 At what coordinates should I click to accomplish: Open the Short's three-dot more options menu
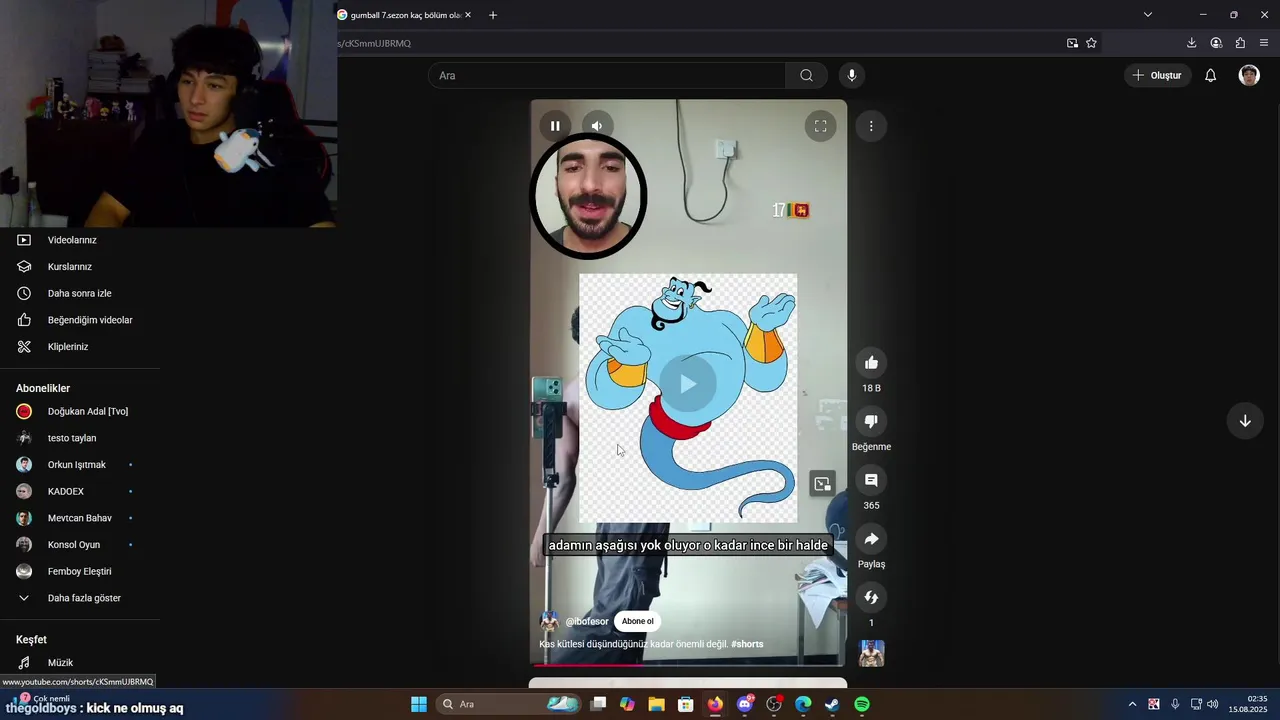(x=871, y=126)
